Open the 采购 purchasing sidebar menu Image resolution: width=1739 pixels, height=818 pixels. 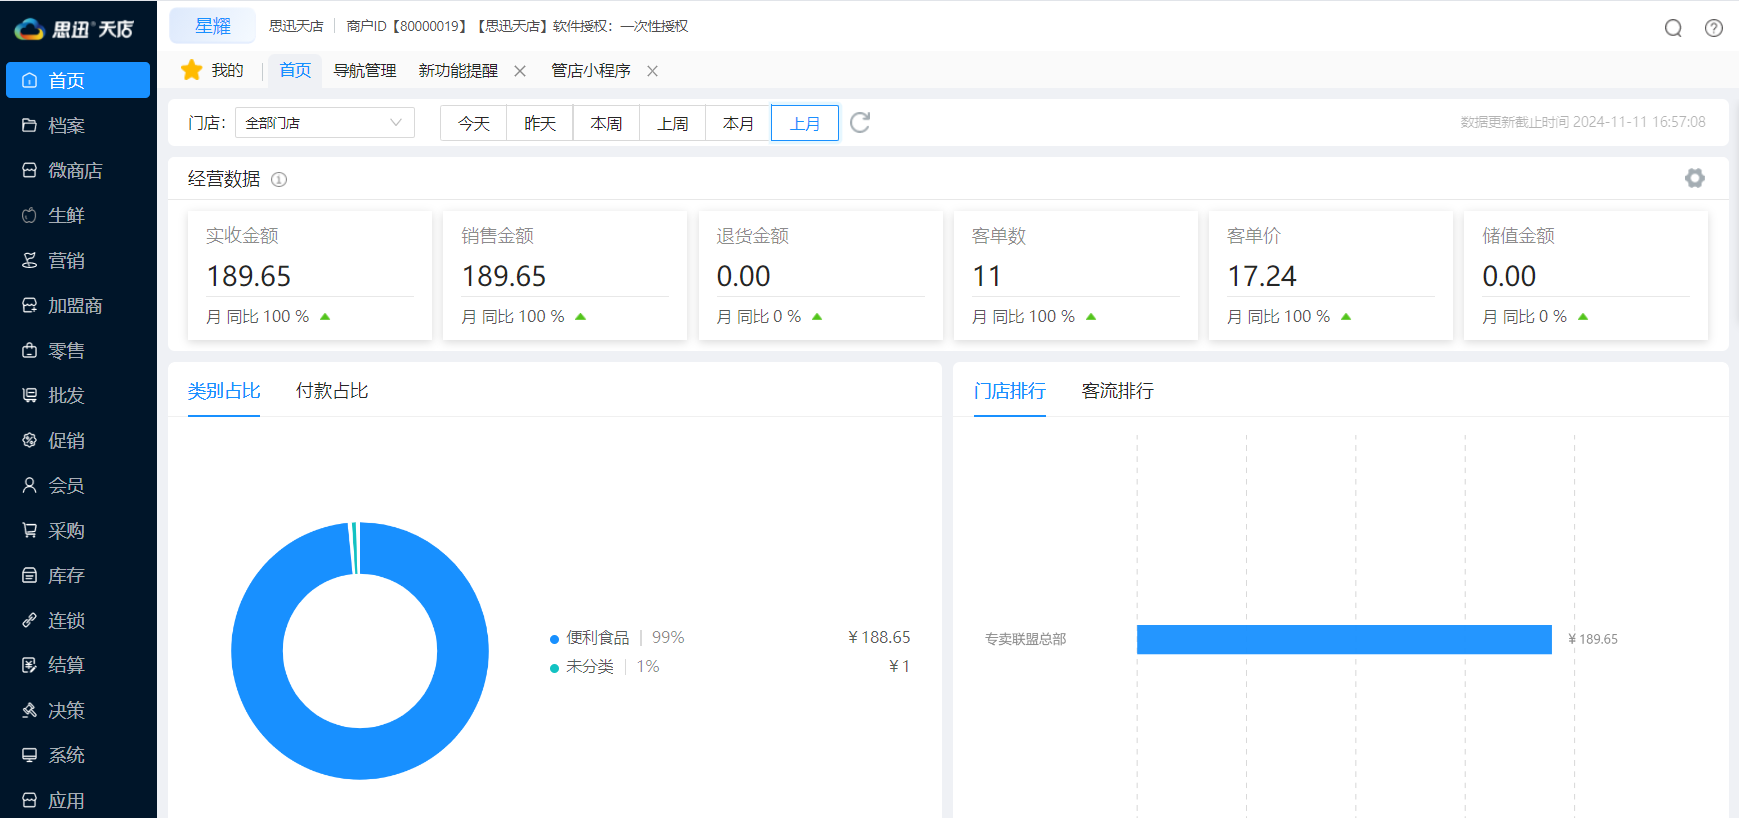point(78,530)
